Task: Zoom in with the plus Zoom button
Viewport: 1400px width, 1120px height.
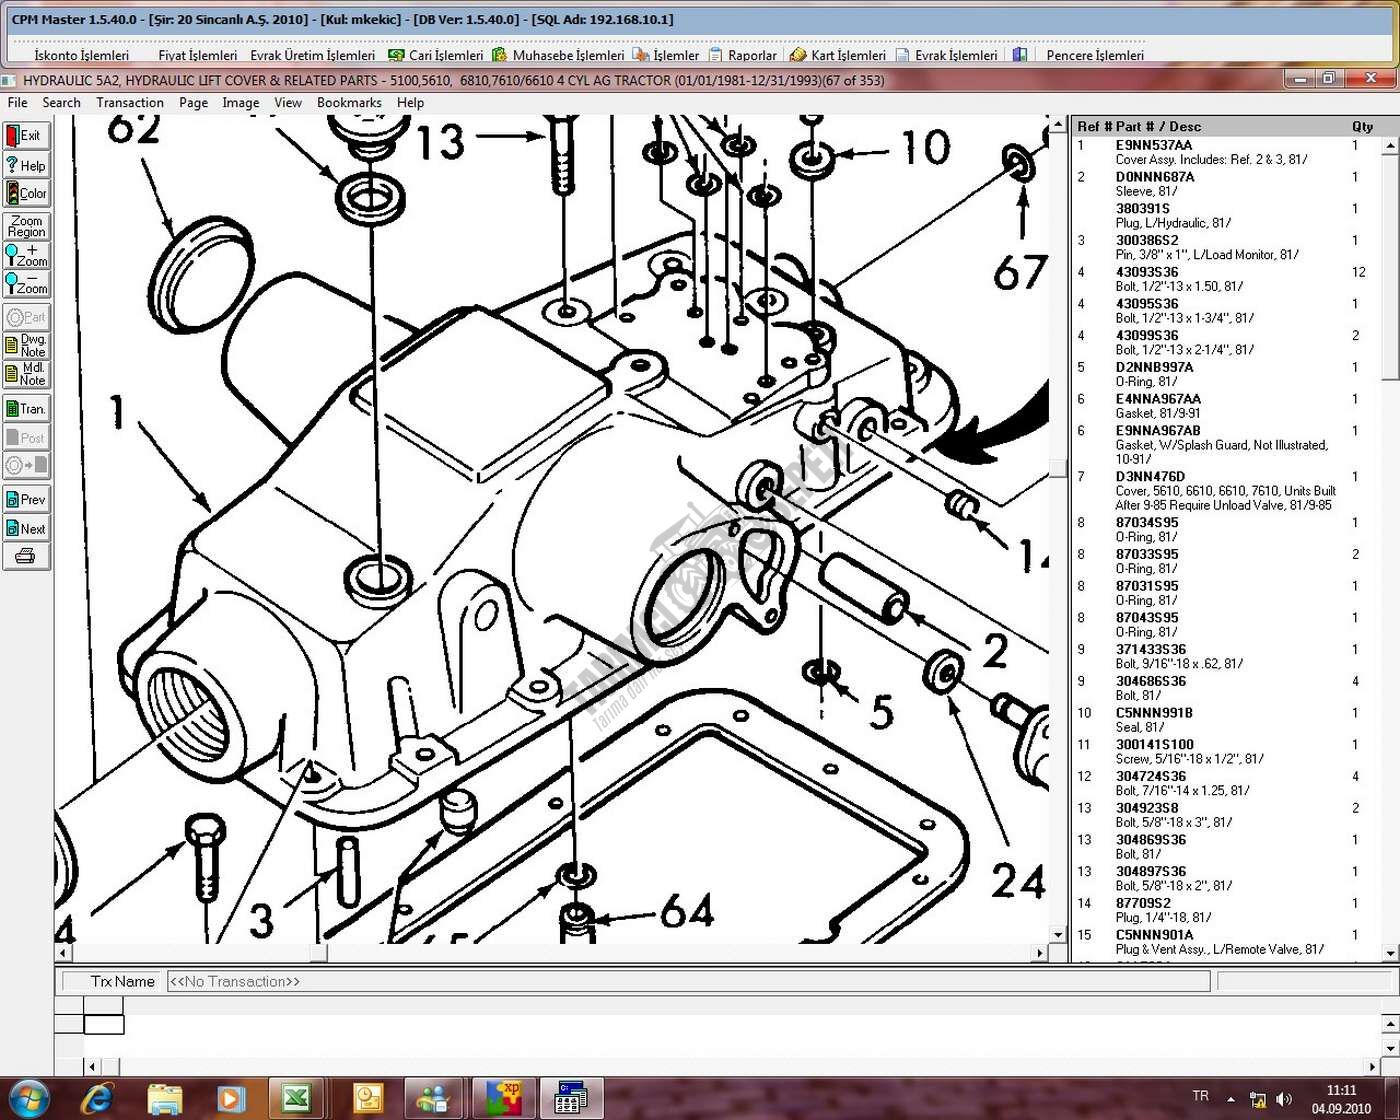Action: (26, 256)
